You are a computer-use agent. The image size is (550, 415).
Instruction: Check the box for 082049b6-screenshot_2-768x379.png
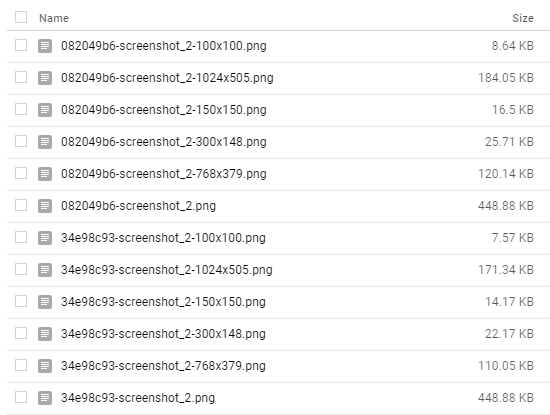pyautogui.click(x=21, y=173)
